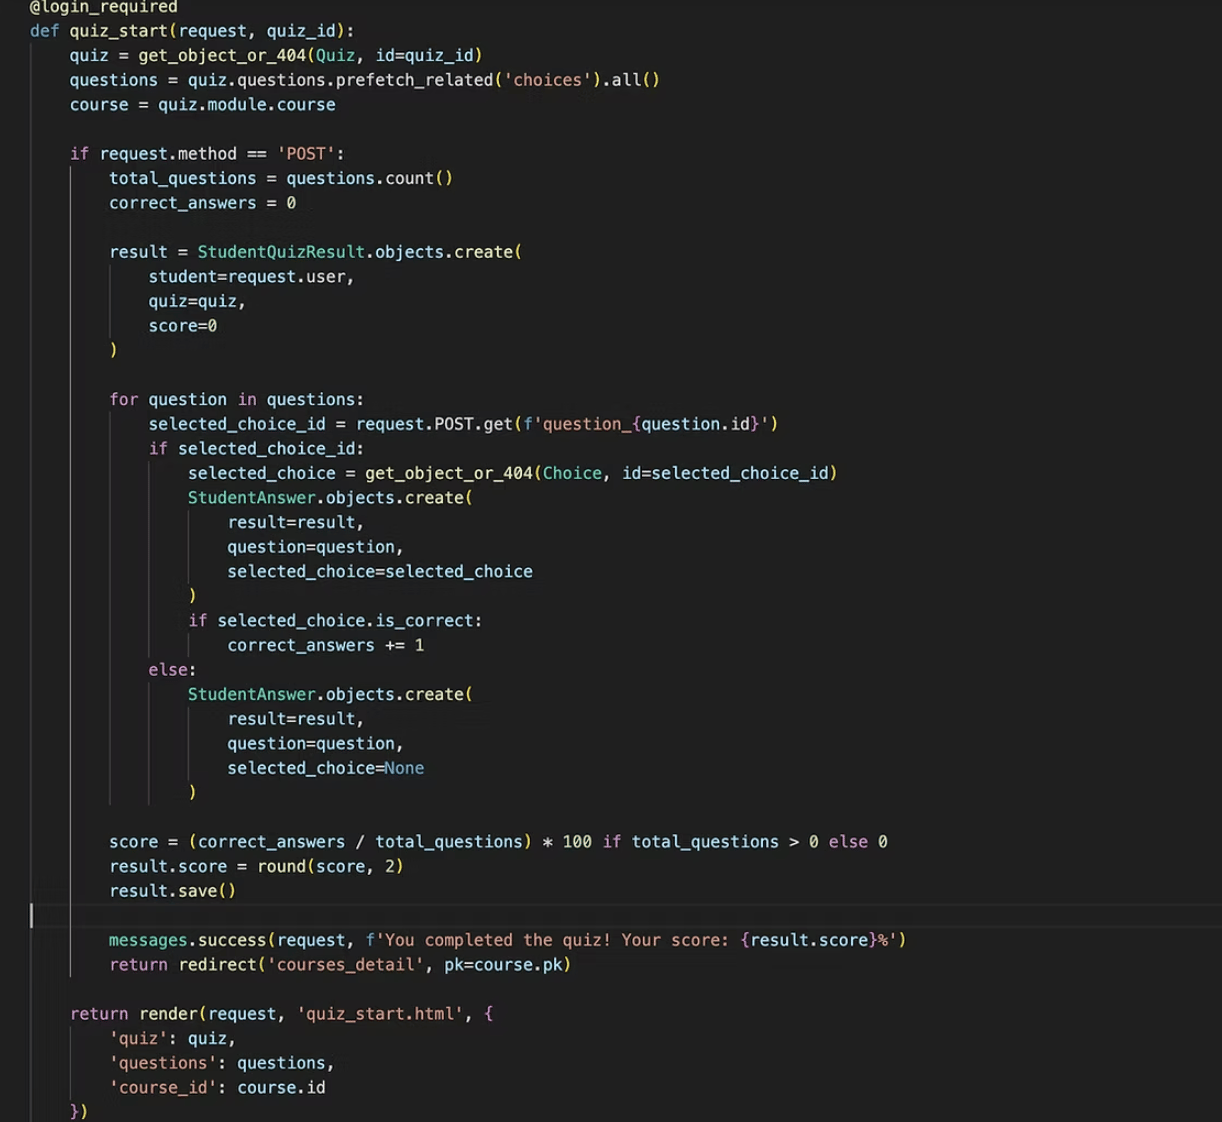
Task: Click the StudentQuizResult class name
Action: pyautogui.click(x=280, y=252)
